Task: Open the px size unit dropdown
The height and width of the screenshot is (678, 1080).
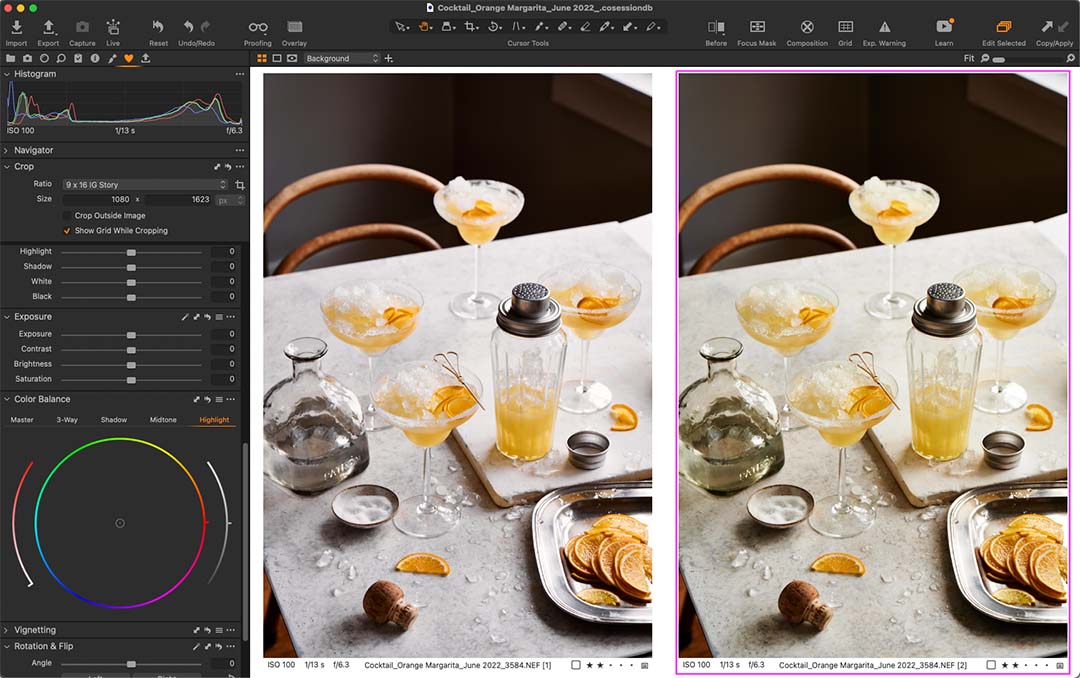Action: coord(230,200)
